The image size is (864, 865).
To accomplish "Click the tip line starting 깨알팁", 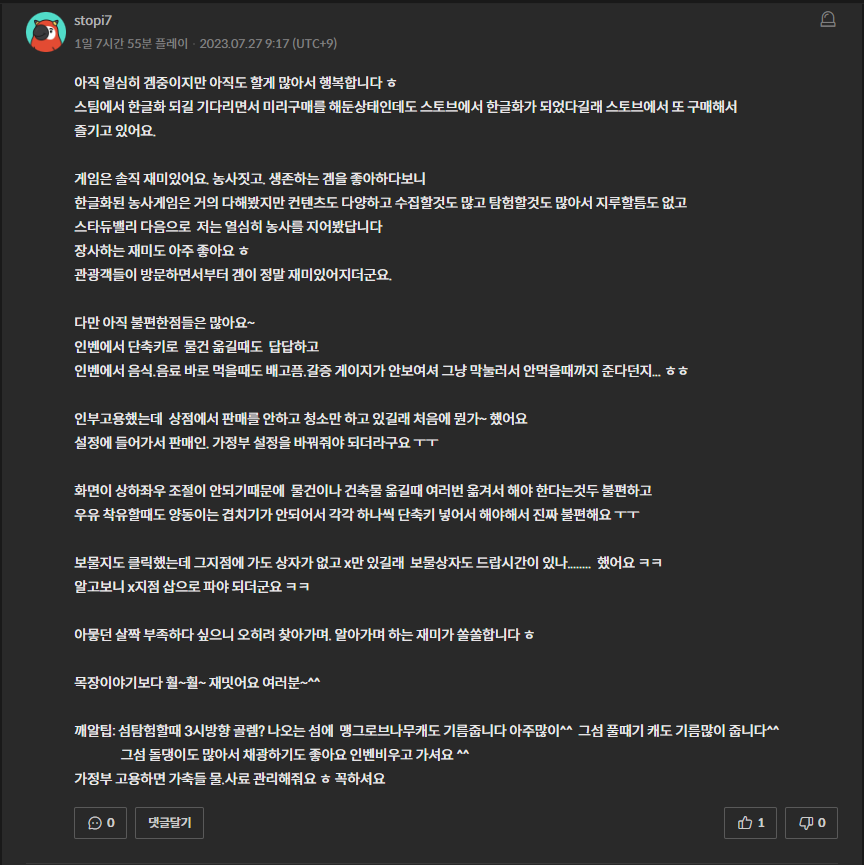I will pos(426,730).
